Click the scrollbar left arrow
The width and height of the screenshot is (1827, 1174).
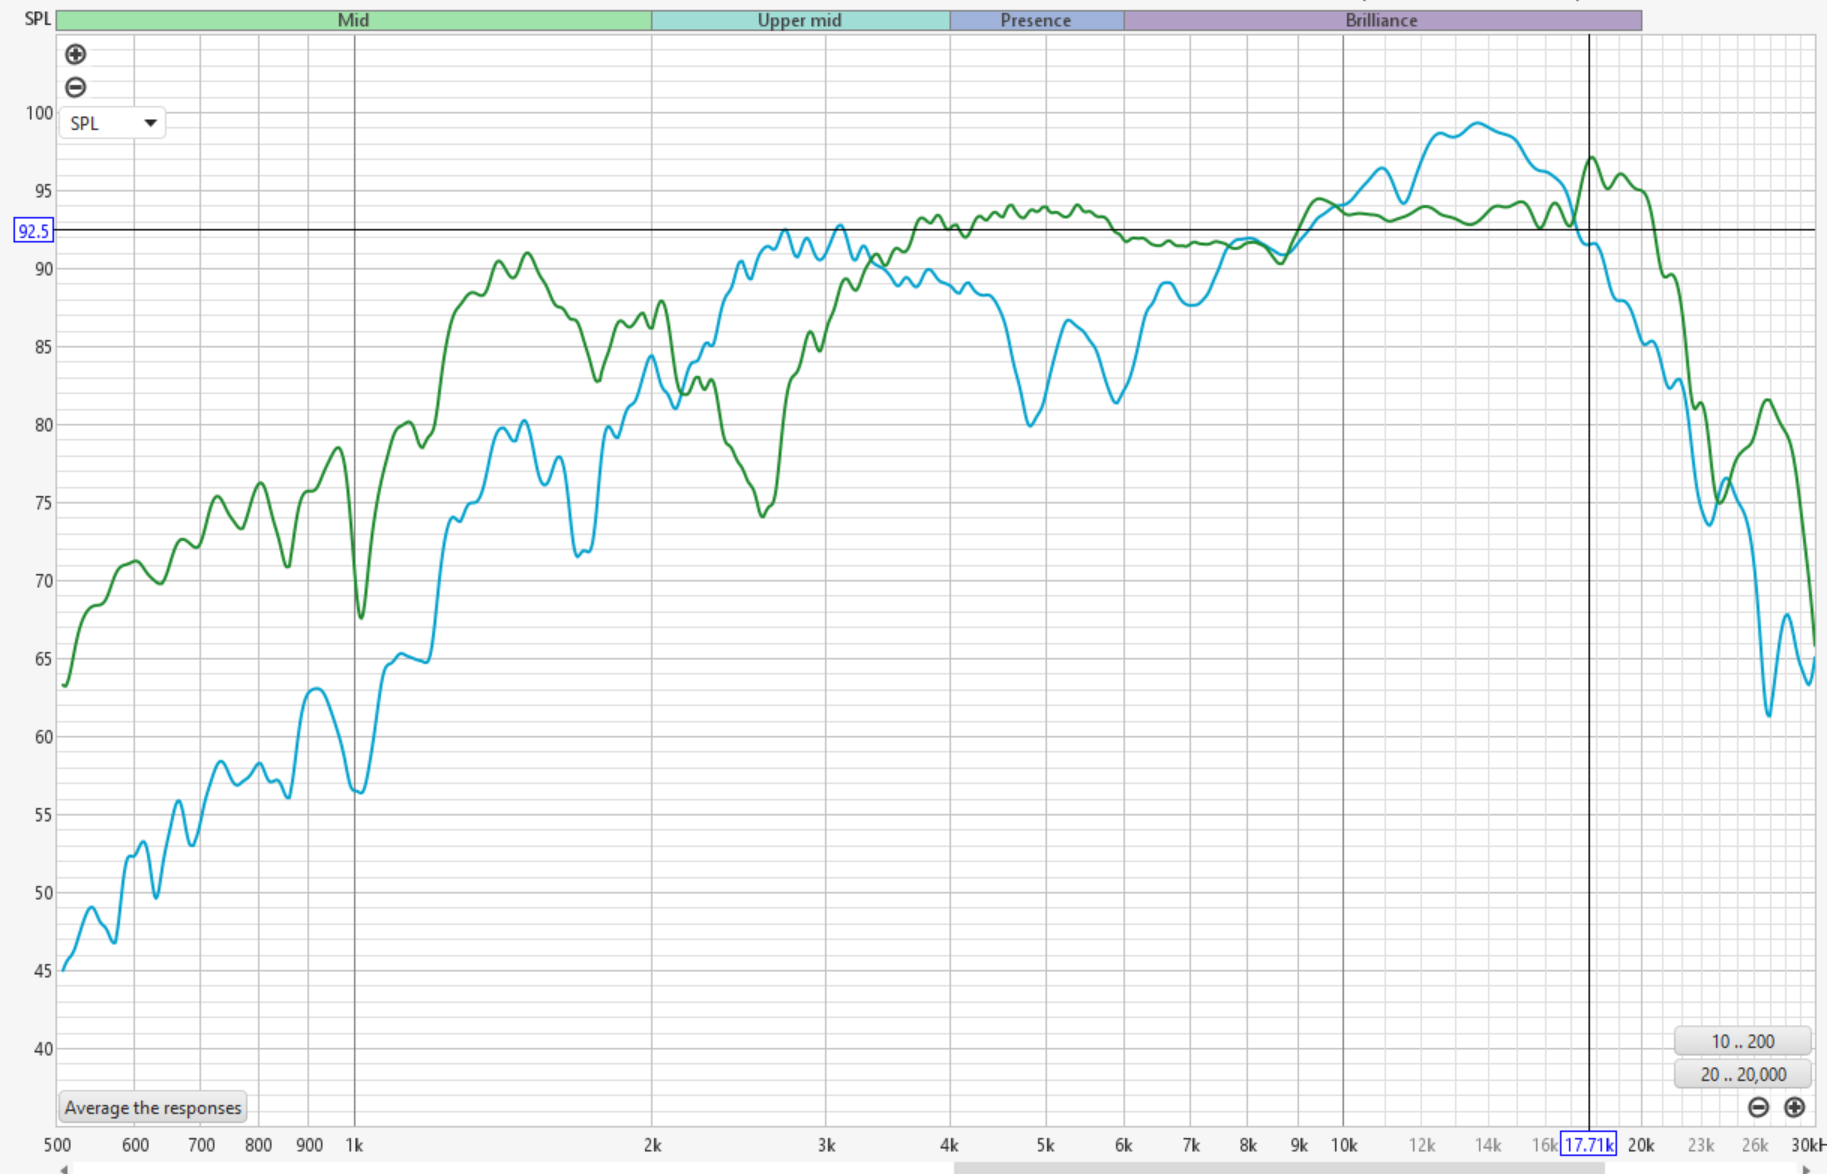coord(63,1168)
